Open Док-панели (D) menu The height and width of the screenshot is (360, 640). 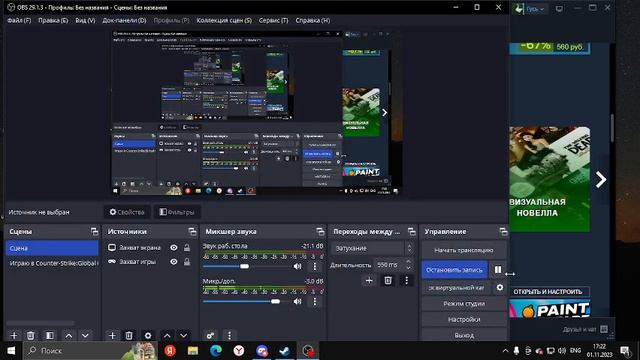click(124, 20)
